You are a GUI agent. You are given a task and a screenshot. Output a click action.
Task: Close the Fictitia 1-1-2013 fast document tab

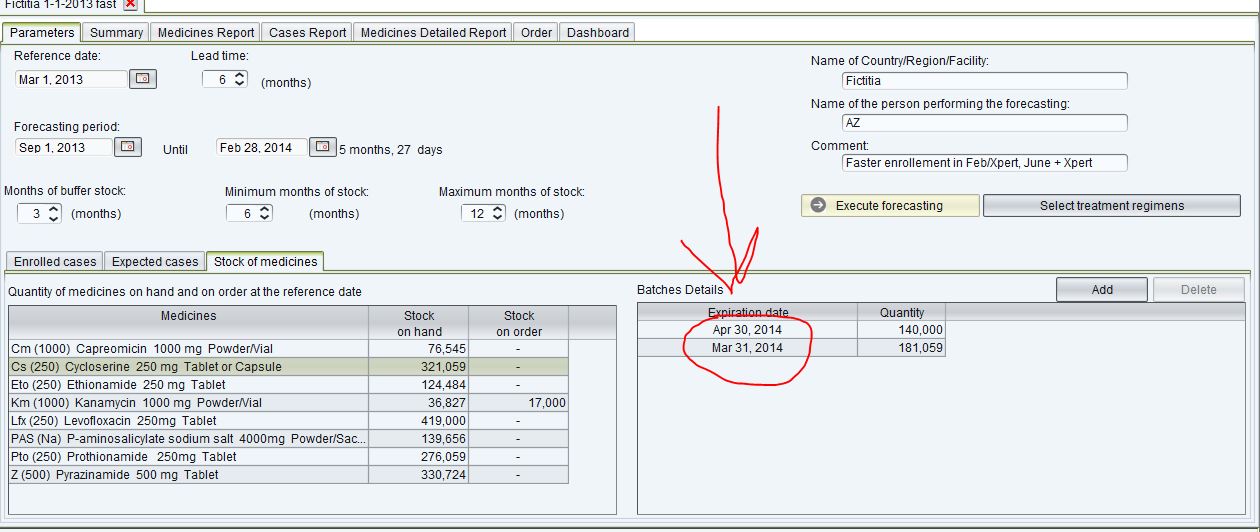pyautogui.click(x=131, y=4)
